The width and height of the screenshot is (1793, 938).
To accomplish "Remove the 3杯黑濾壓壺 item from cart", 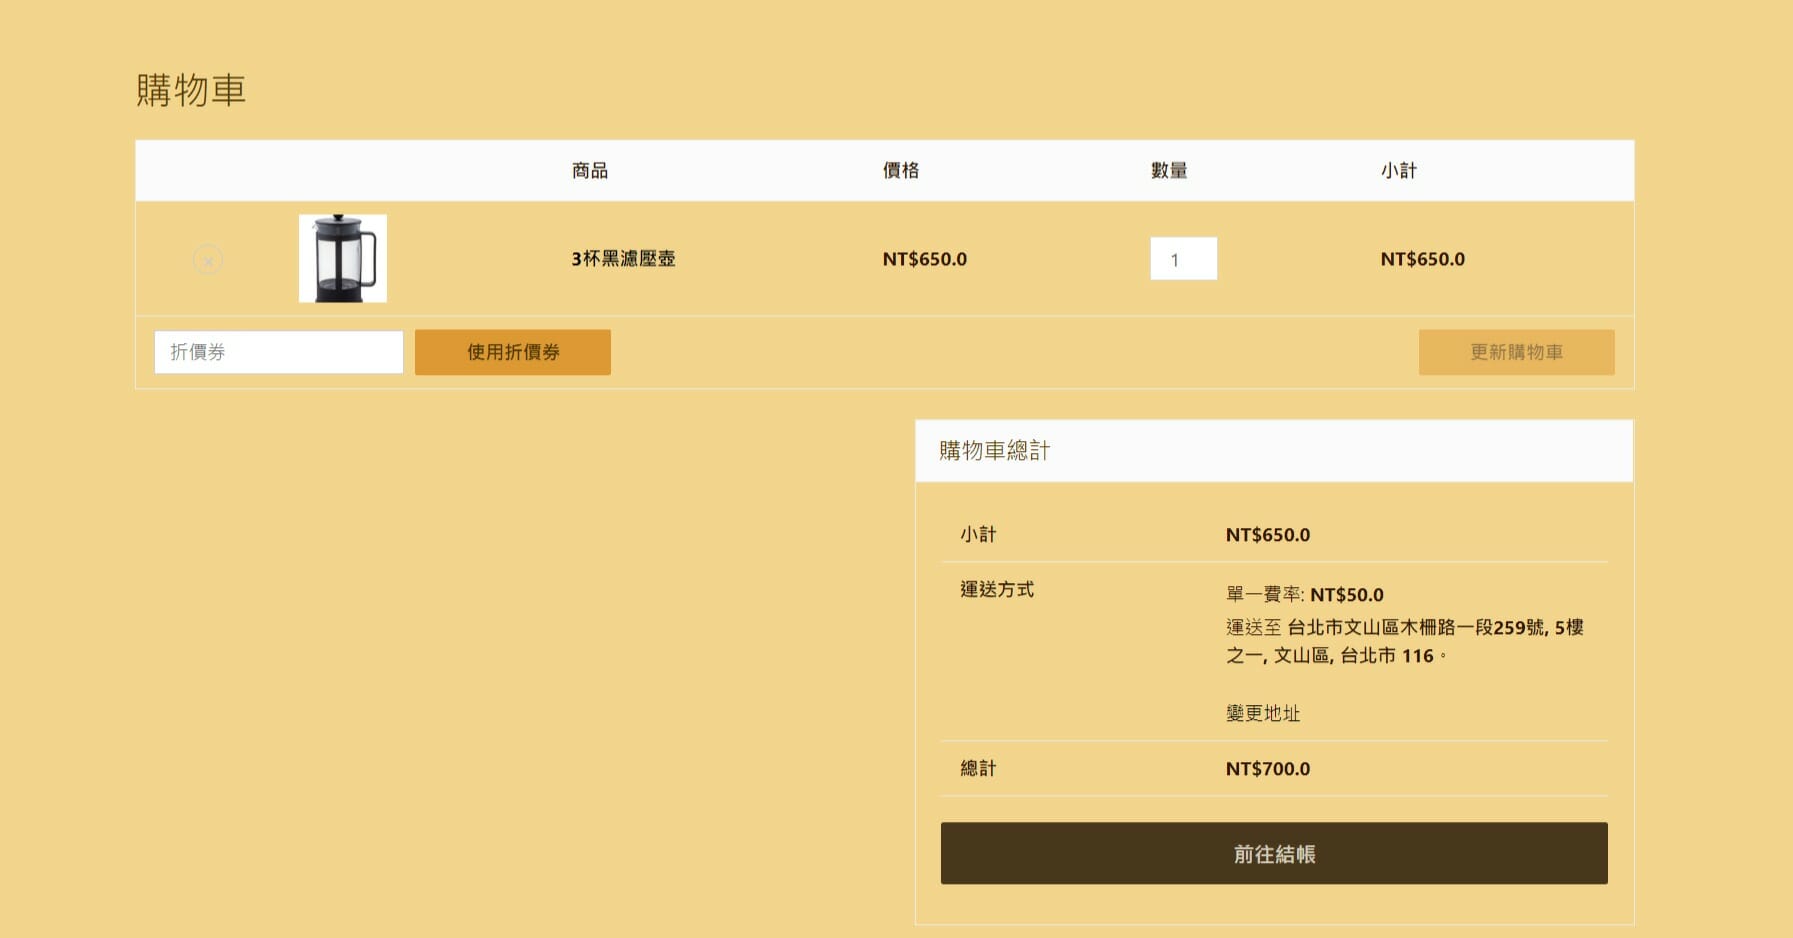I will click(x=208, y=260).
